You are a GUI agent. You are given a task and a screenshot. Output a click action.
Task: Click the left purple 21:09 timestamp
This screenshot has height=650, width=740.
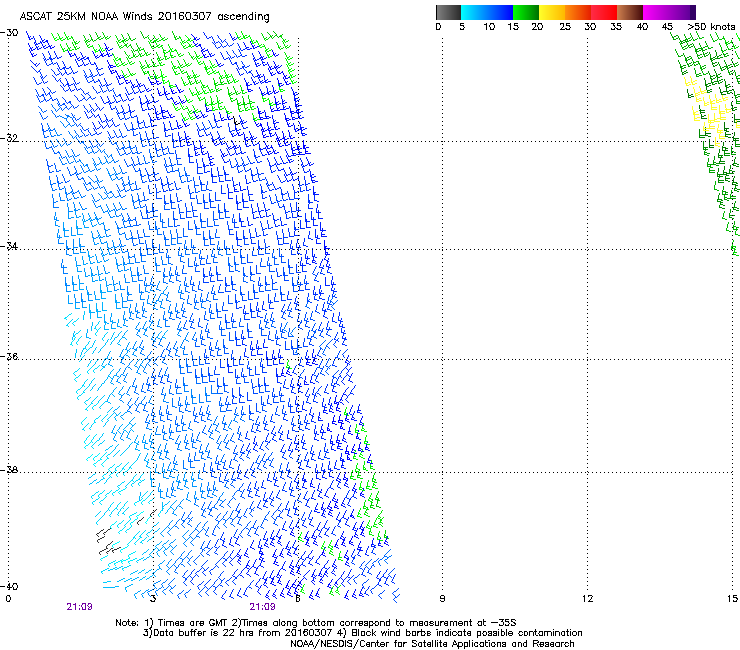point(79,607)
